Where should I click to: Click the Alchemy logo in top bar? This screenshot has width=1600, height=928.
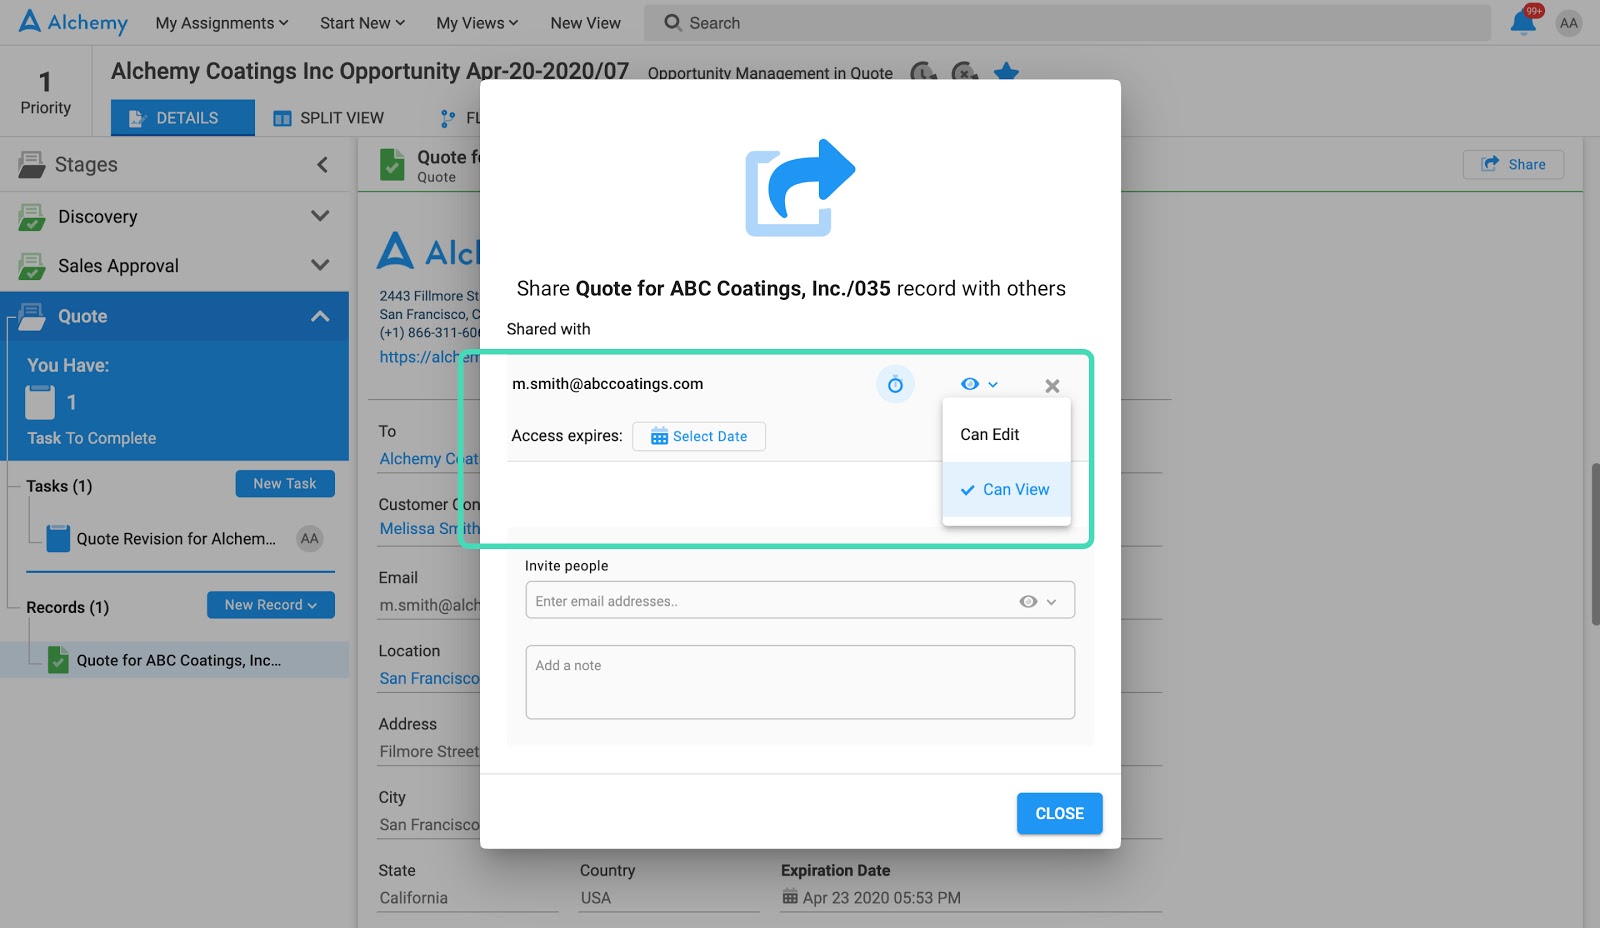click(x=73, y=22)
